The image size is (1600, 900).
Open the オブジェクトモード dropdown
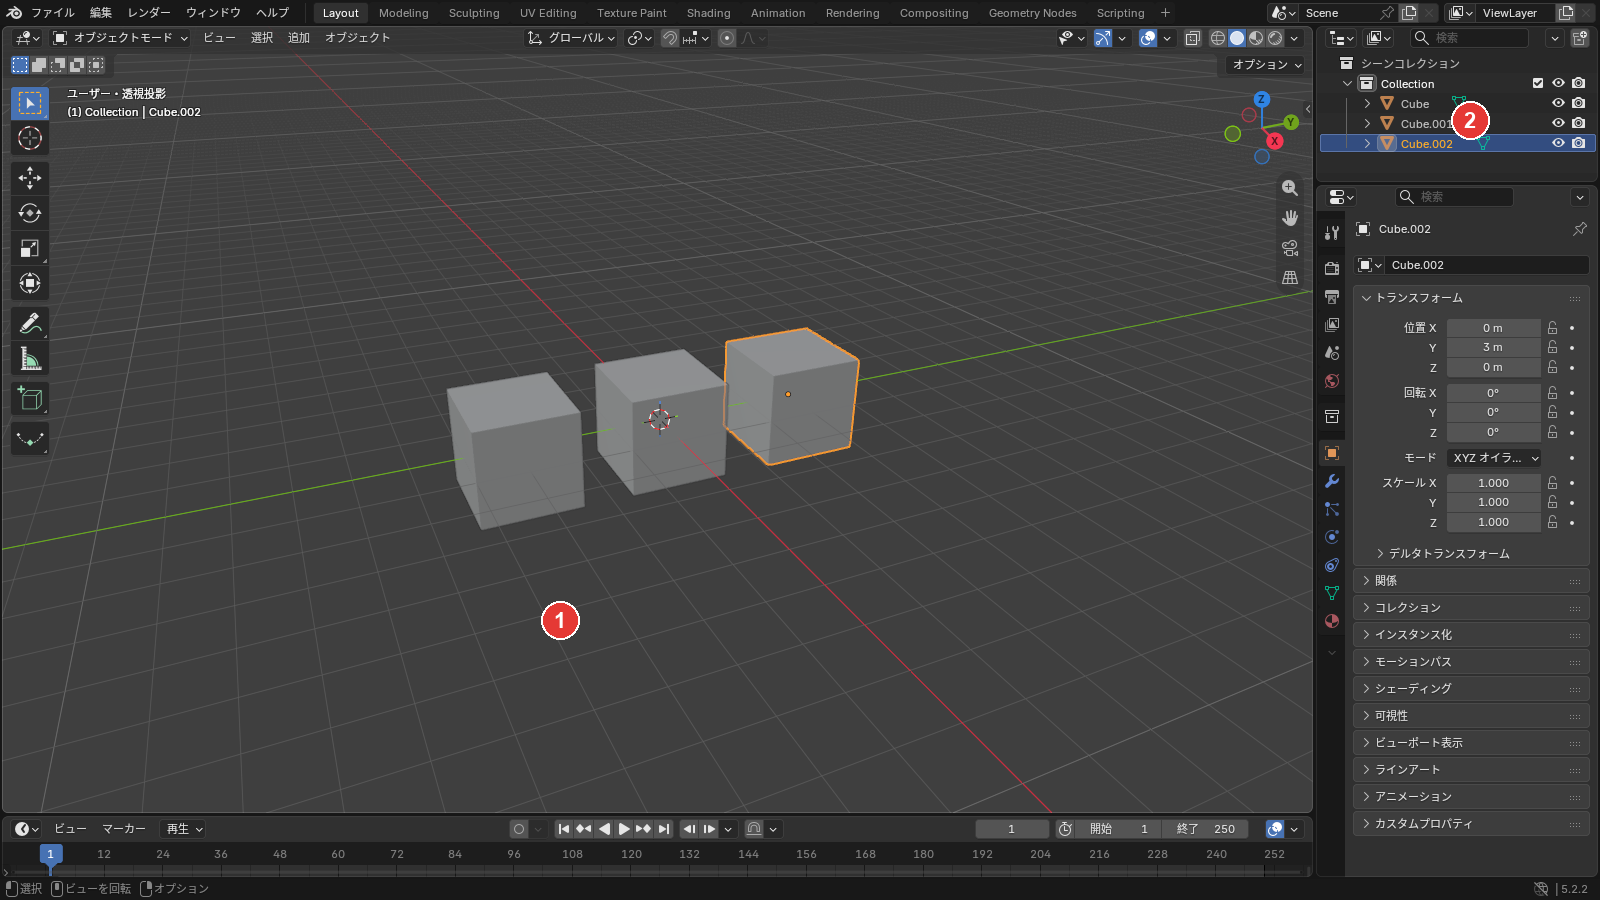(120, 38)
